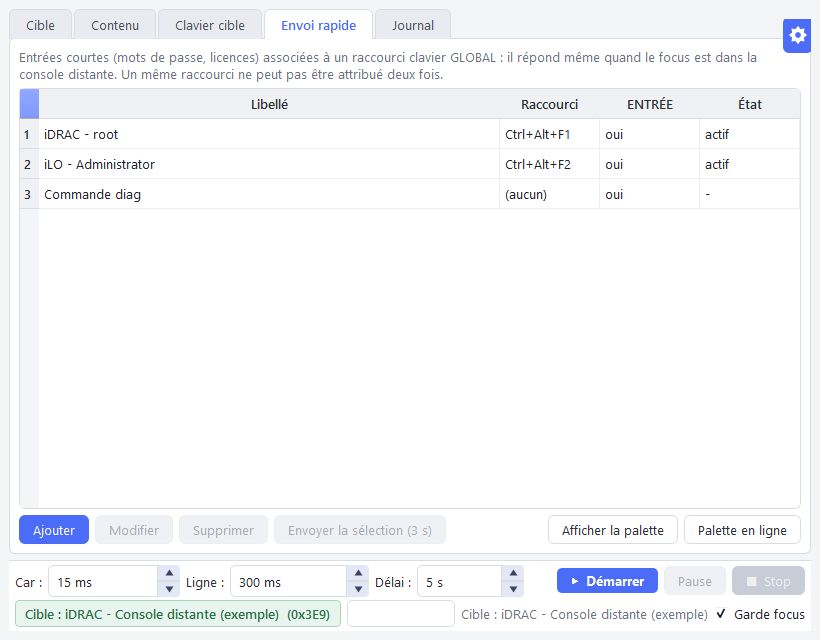Image resolution: width=820 pixels, height=640 pixels.
Task: Click the green Cible iDRAC status box
Action: point(178,613)
